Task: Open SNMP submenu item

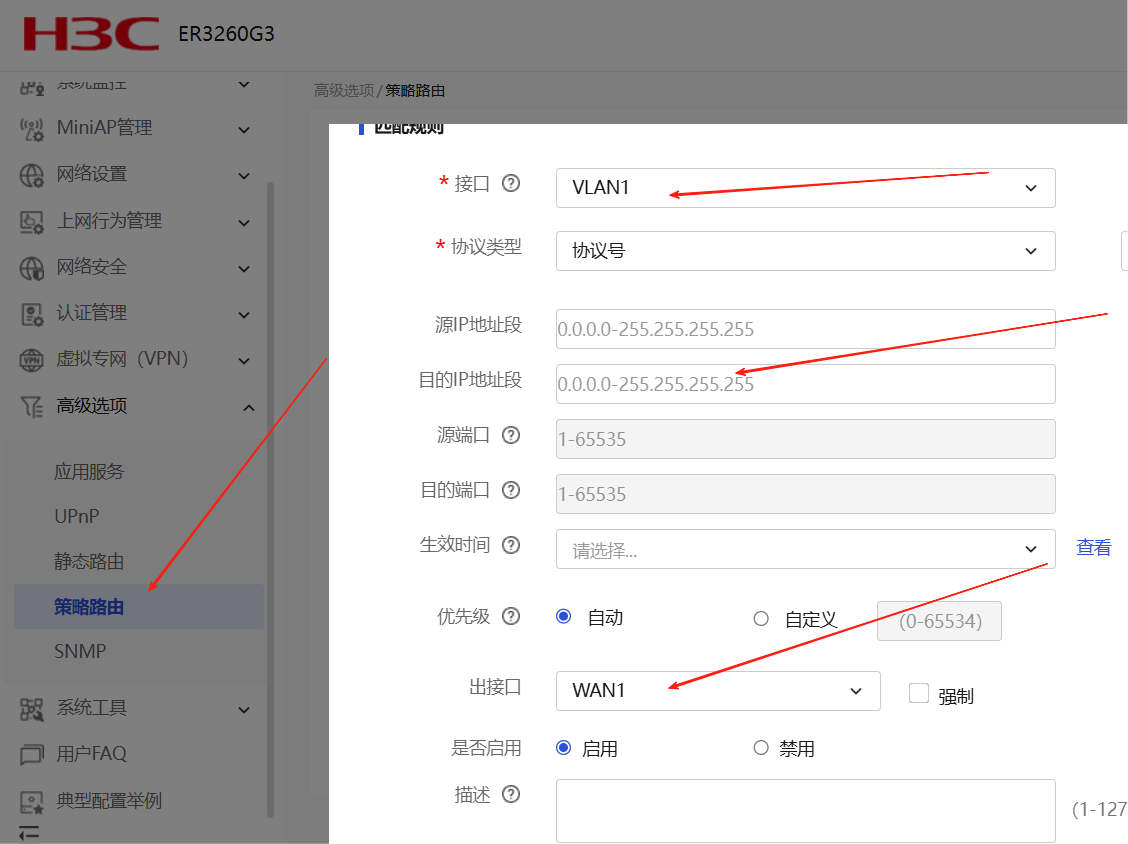Action: point(81,652)
